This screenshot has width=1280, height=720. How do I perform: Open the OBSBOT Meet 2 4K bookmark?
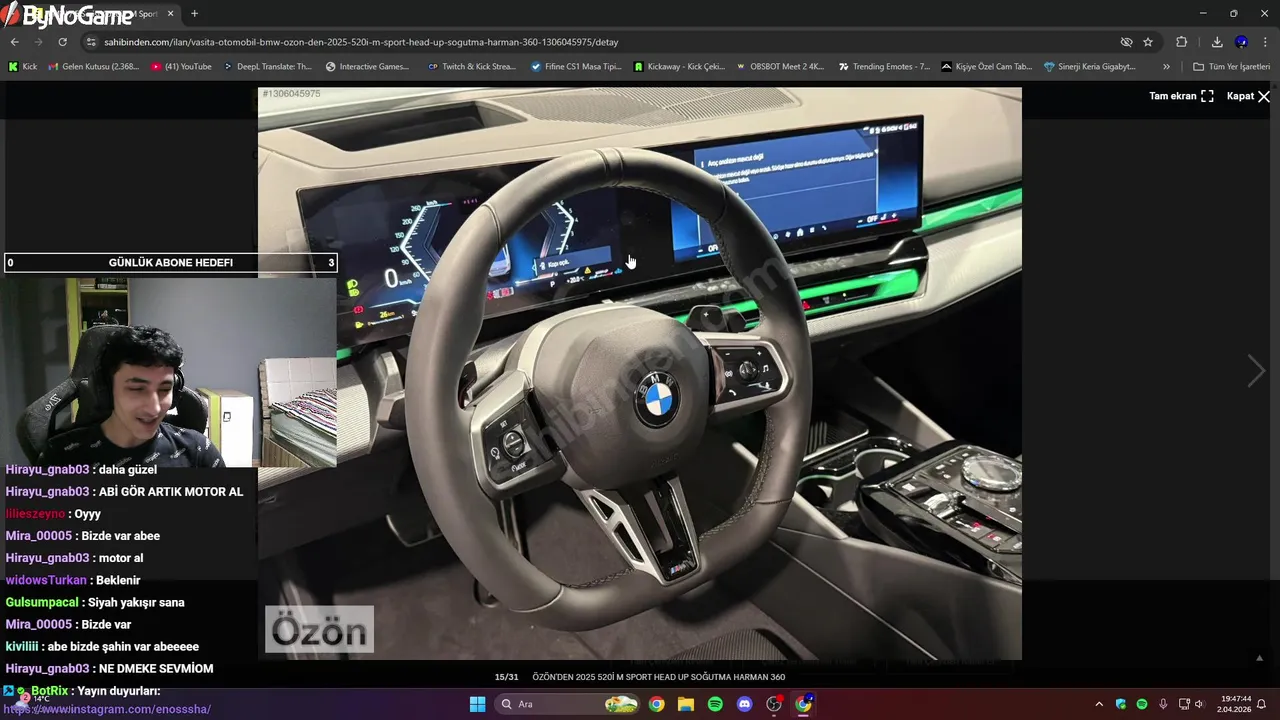[x=779, y=67]
